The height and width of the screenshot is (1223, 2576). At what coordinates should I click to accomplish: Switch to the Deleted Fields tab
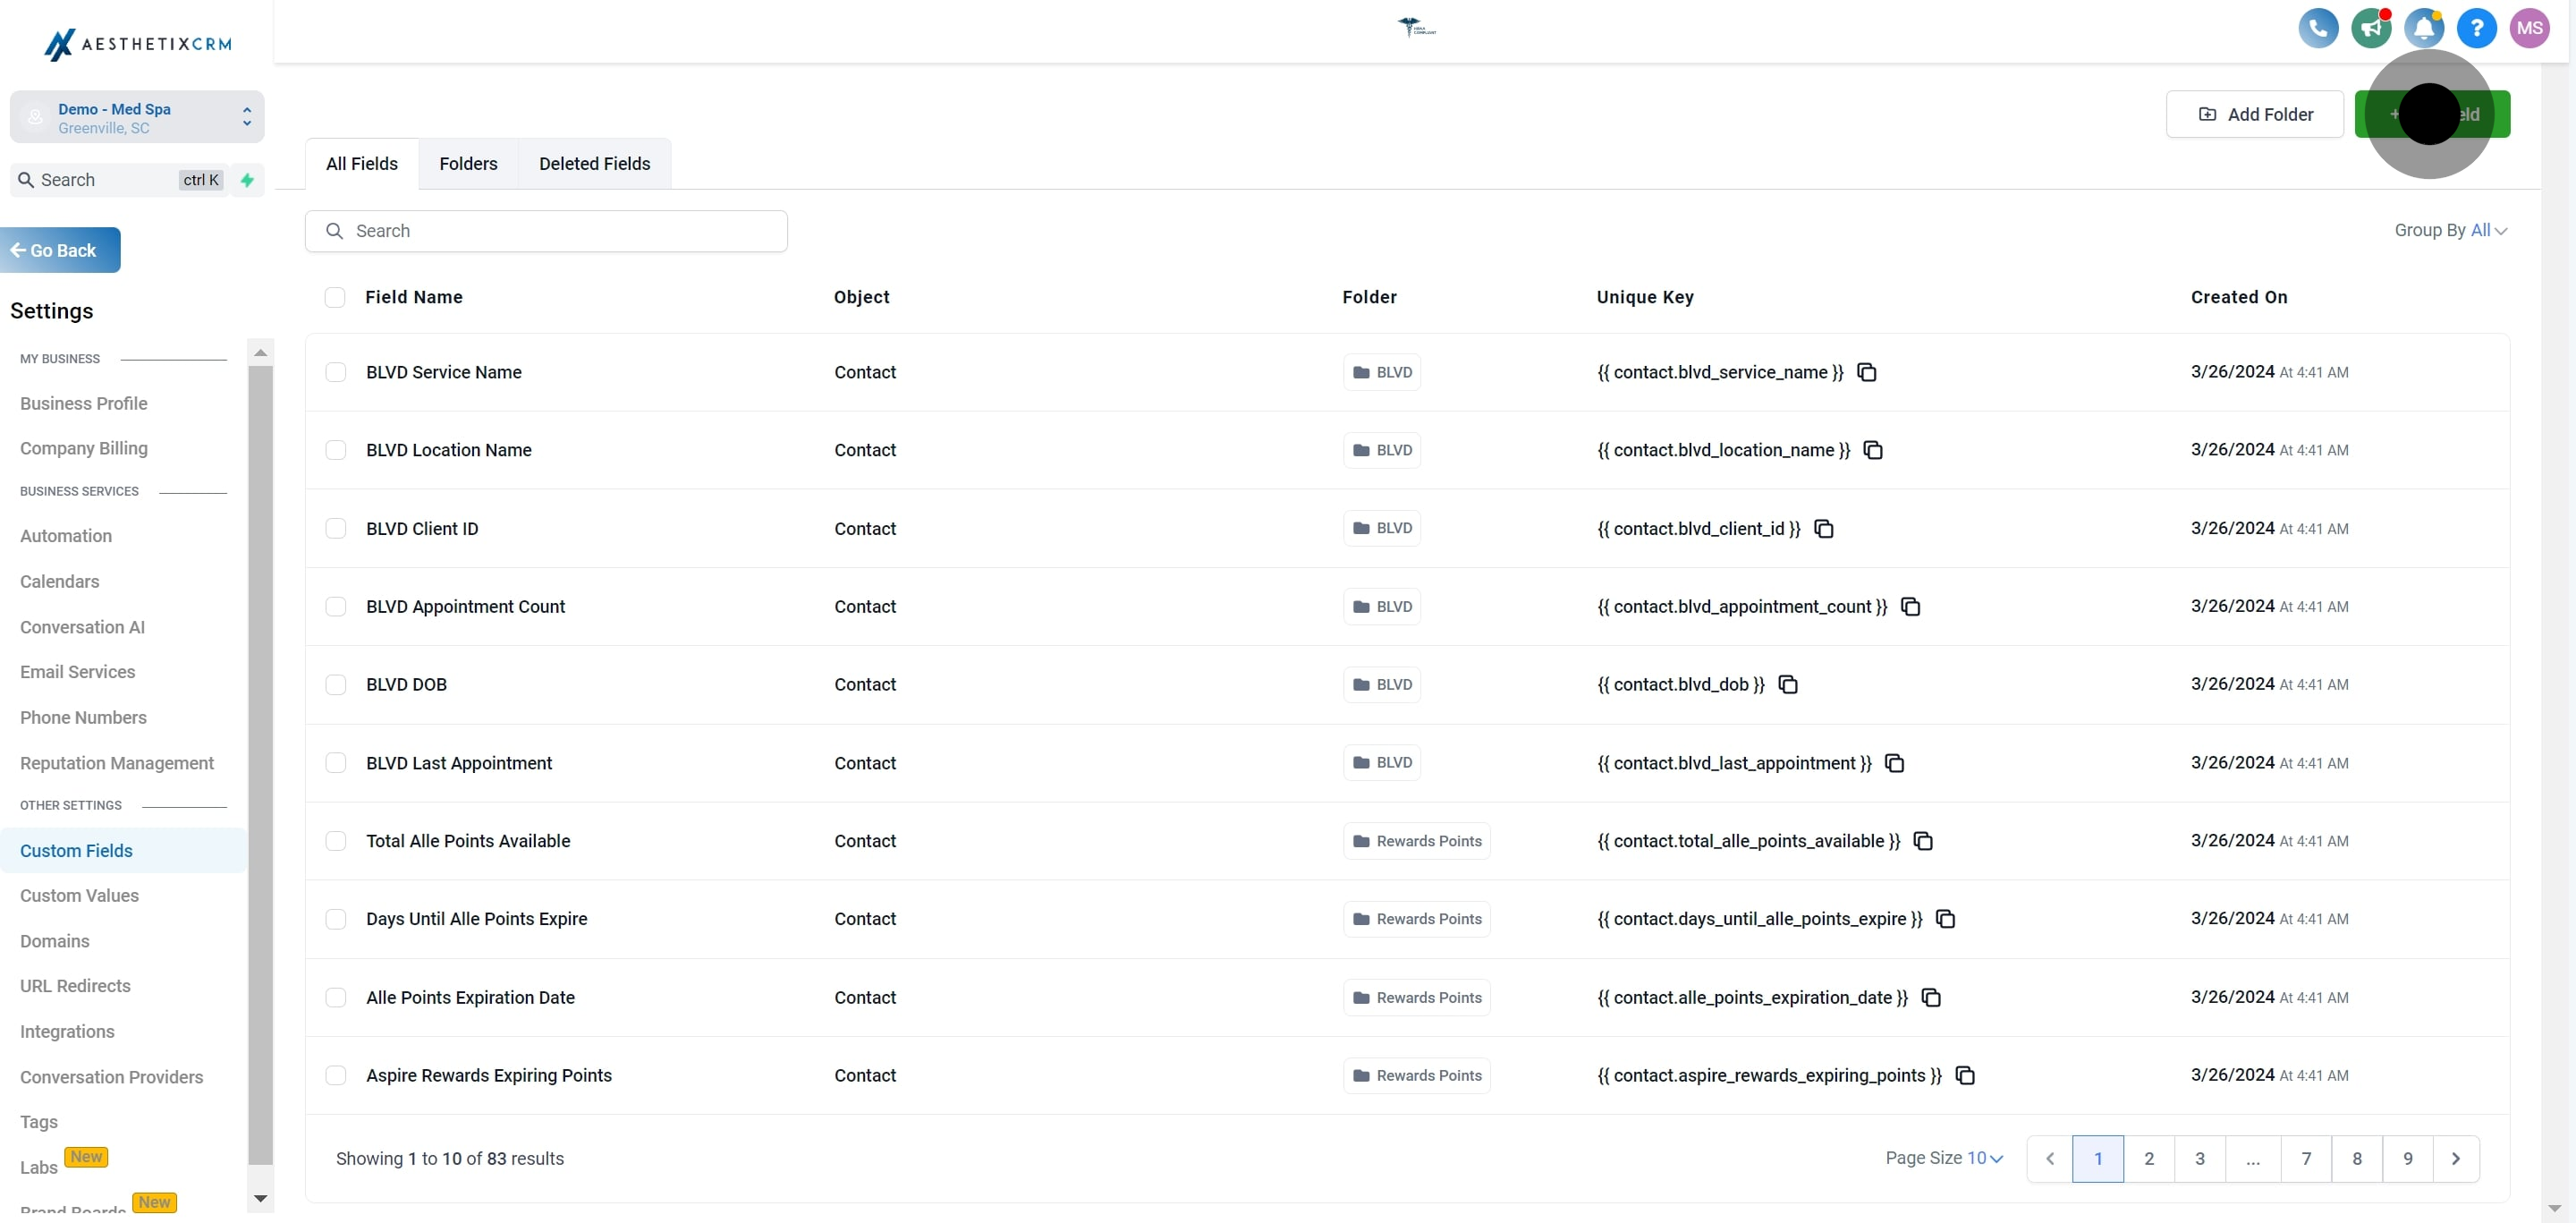tap(594, 164)
